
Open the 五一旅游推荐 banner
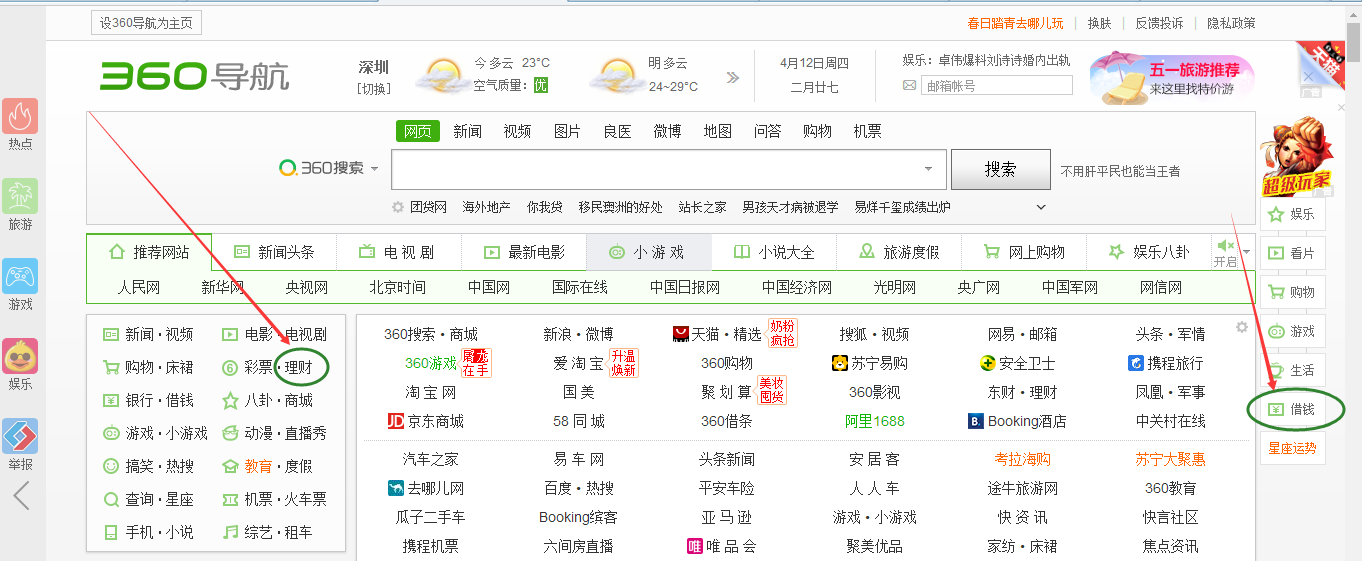coord(1170,77)
